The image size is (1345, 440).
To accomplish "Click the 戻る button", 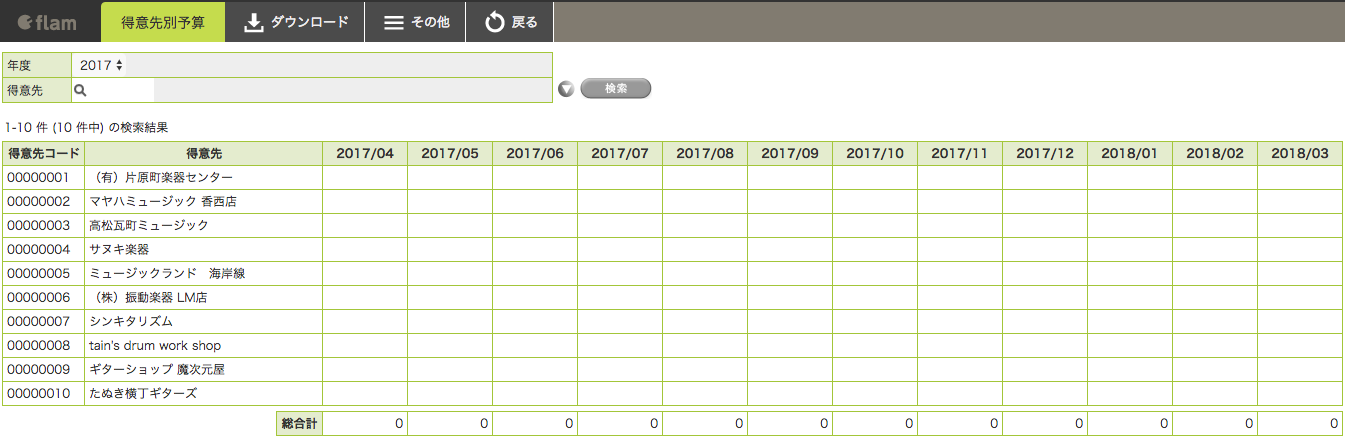I will [510, 22].
